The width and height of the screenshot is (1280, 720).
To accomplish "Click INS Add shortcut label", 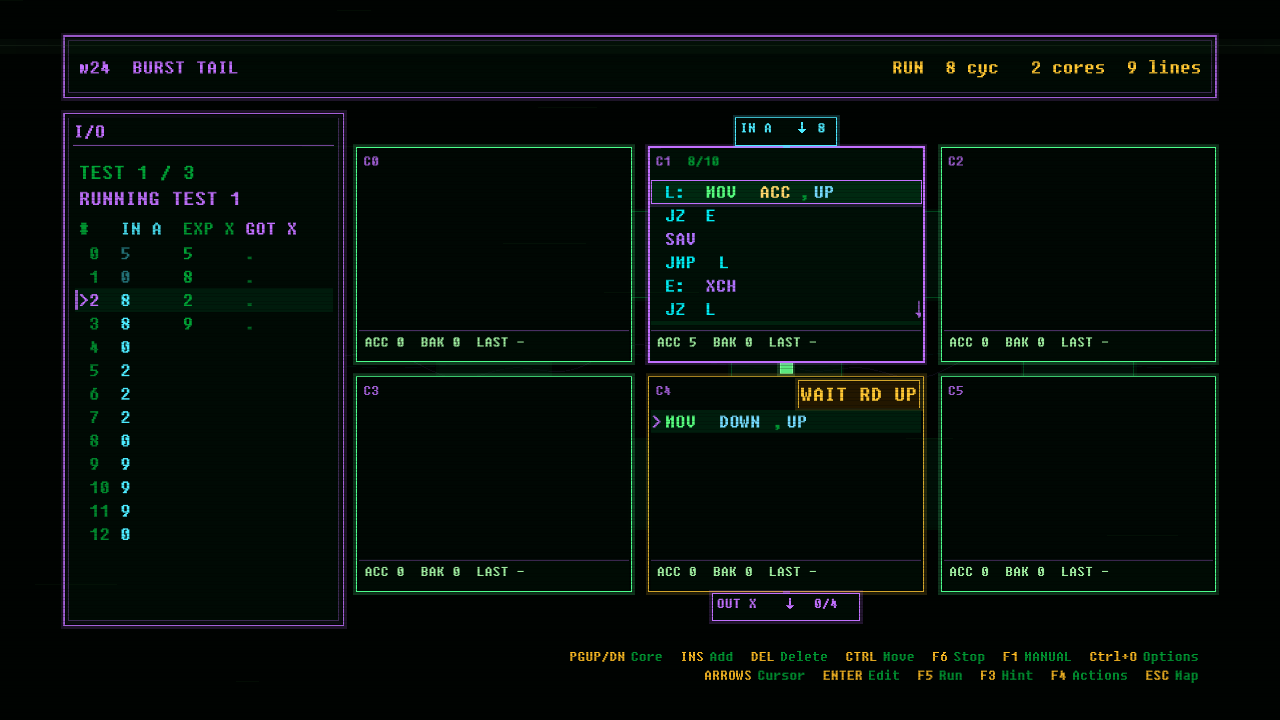I will pos(707,657).
